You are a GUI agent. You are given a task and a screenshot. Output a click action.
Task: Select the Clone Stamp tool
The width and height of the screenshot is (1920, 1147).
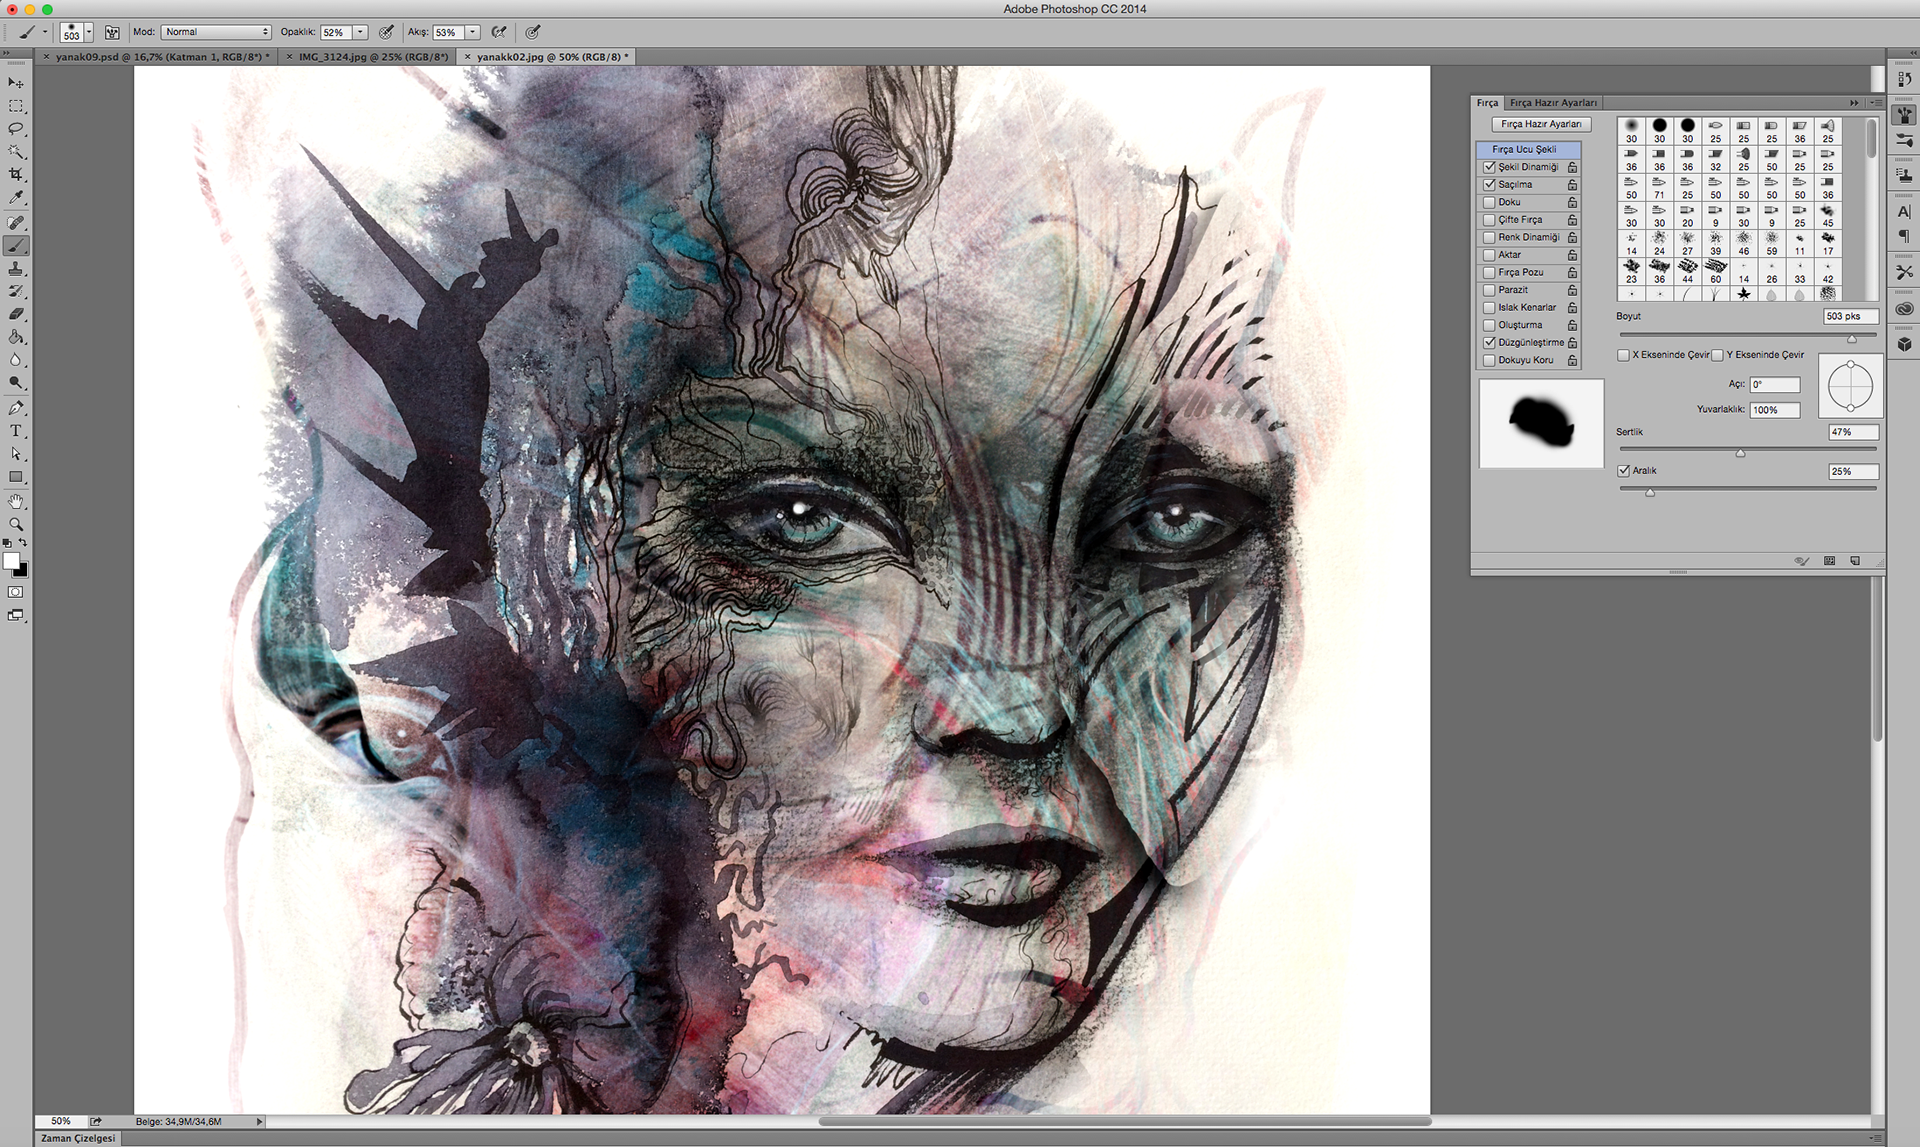coord(16,269)
